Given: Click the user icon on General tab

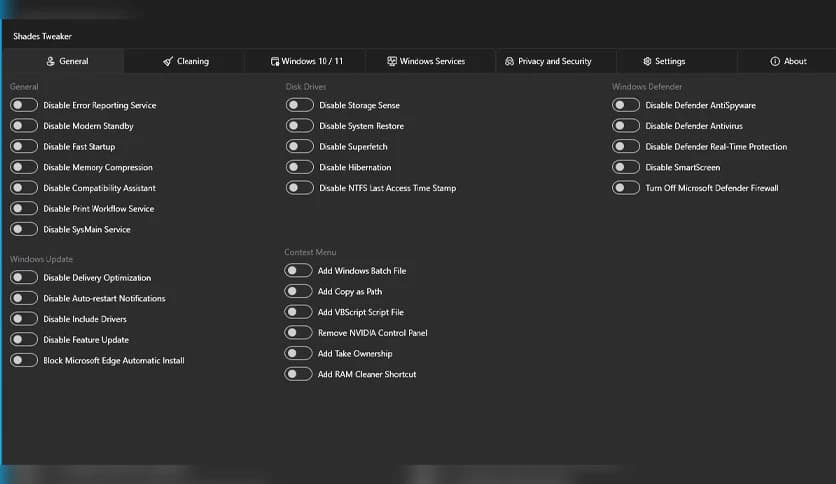Looking at the screenshot, I should point(50,61).
